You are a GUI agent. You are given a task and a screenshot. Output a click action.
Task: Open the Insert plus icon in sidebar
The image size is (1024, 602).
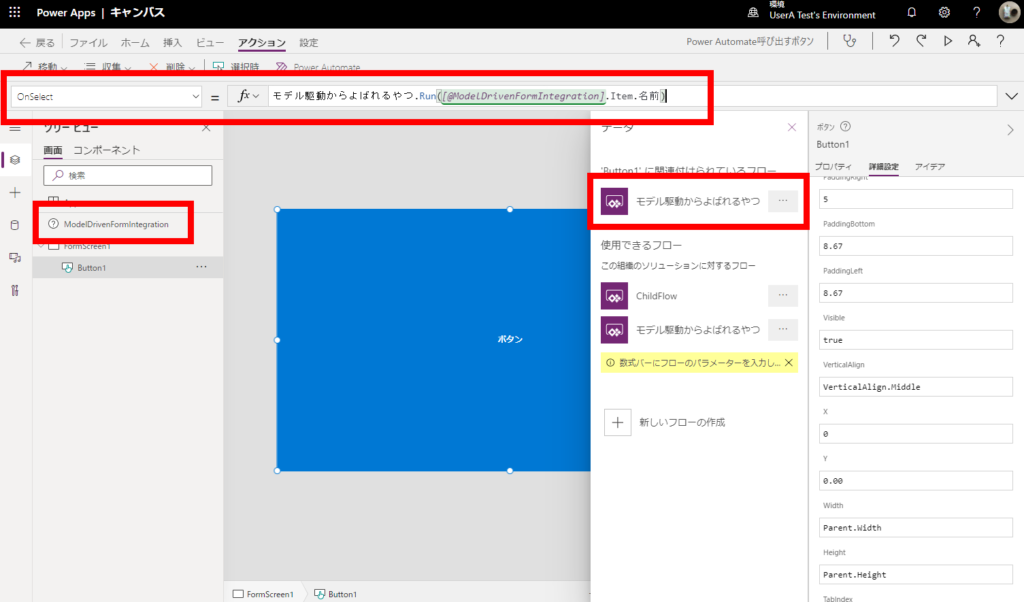click(15, 193)
